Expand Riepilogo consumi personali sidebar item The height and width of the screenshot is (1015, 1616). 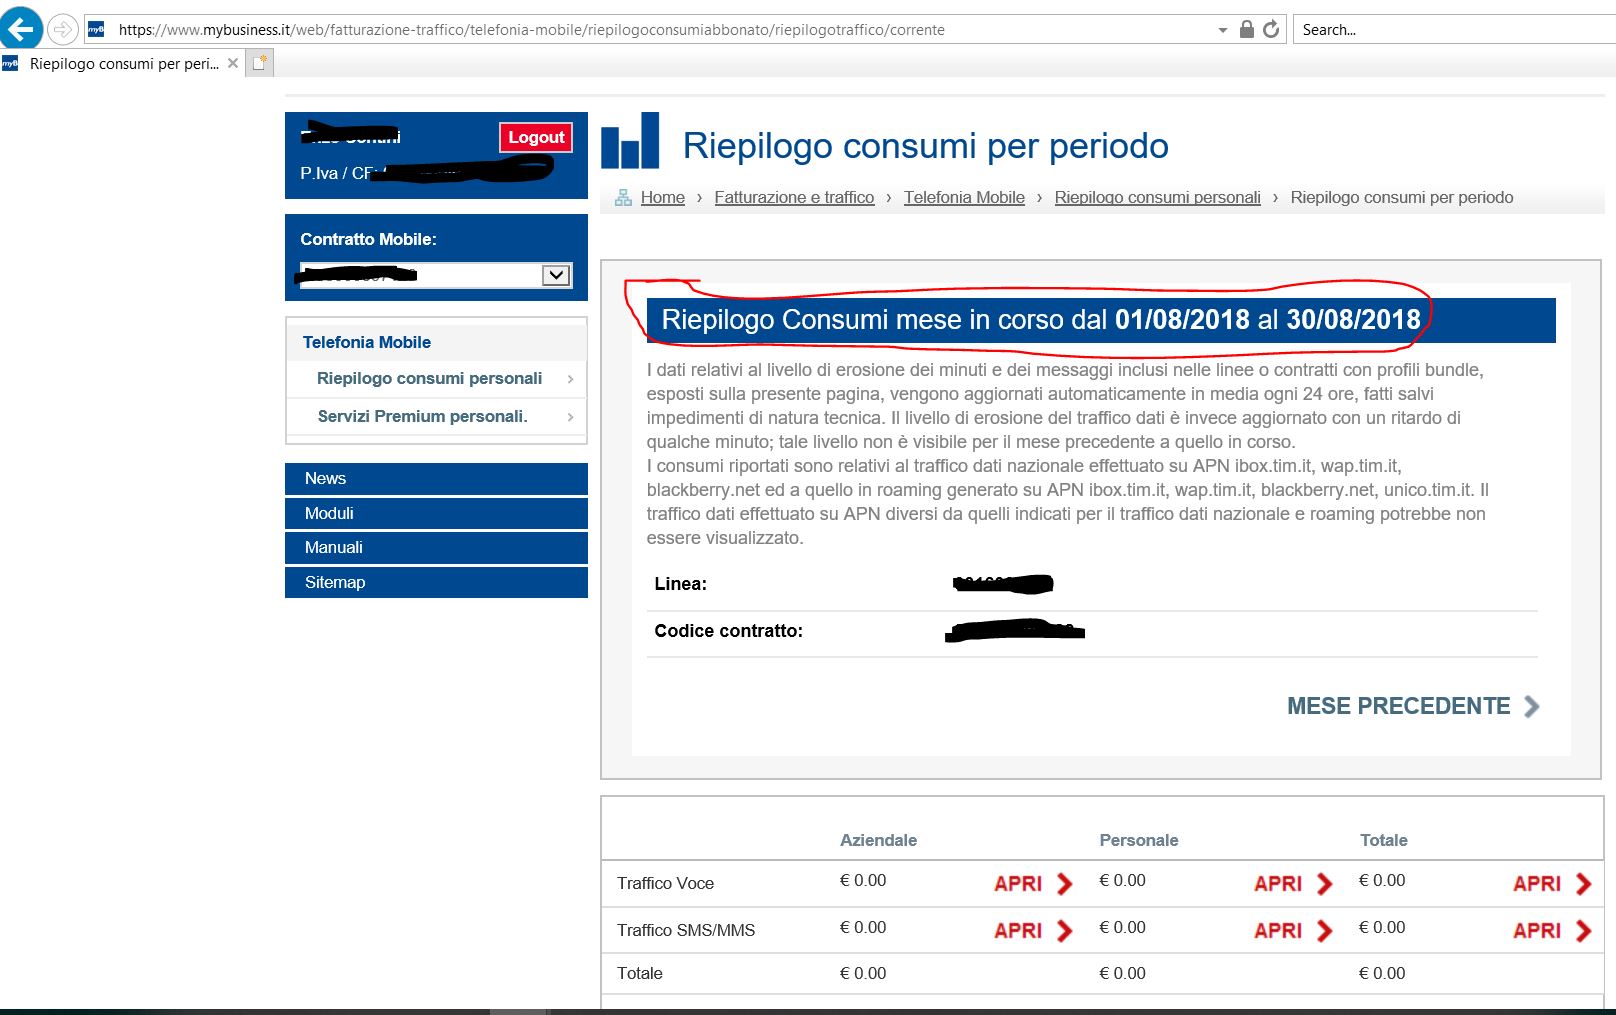(x=570, y=379)
